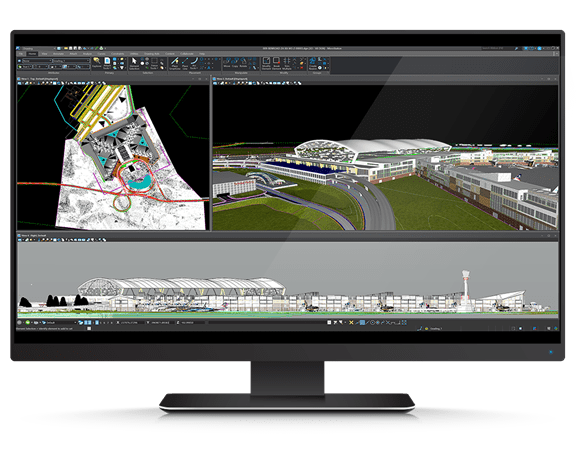Open the Fence Tools button
Screen dimensions: 576x454
[x=154, y=63]
